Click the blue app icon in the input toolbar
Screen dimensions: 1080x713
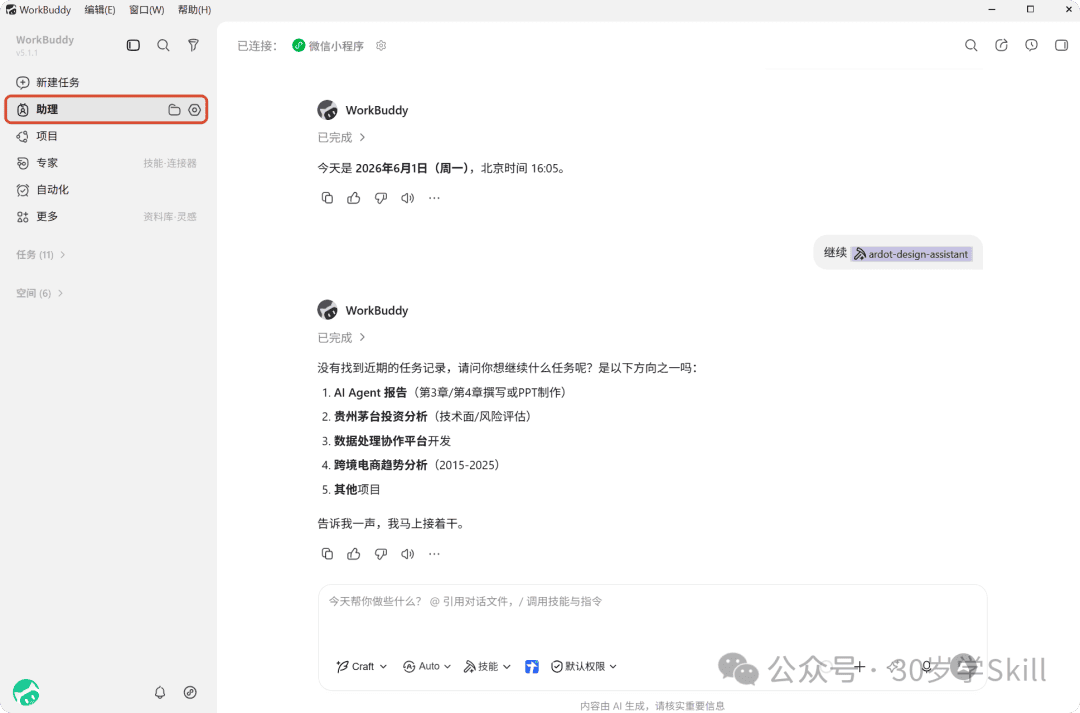(x=532, y=667)
